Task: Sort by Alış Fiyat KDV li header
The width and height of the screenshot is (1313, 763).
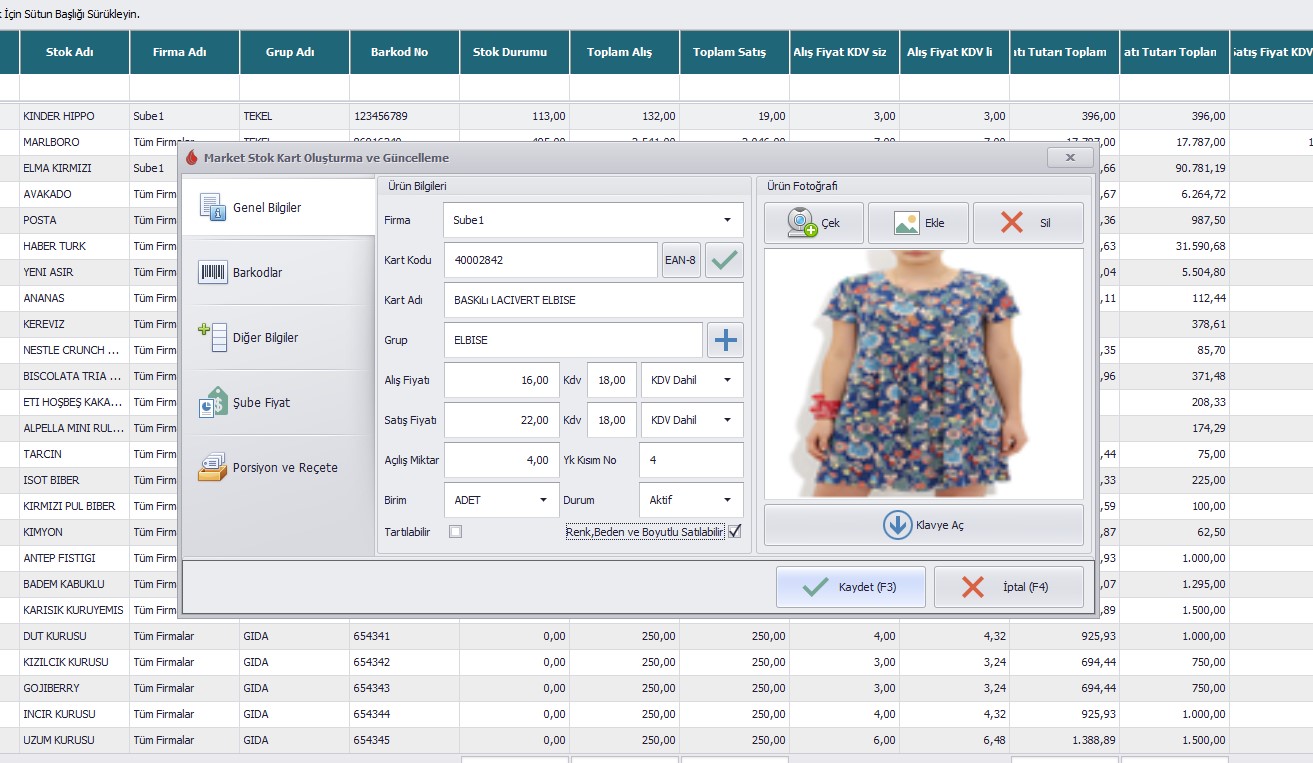Action: tap(954, 52)
